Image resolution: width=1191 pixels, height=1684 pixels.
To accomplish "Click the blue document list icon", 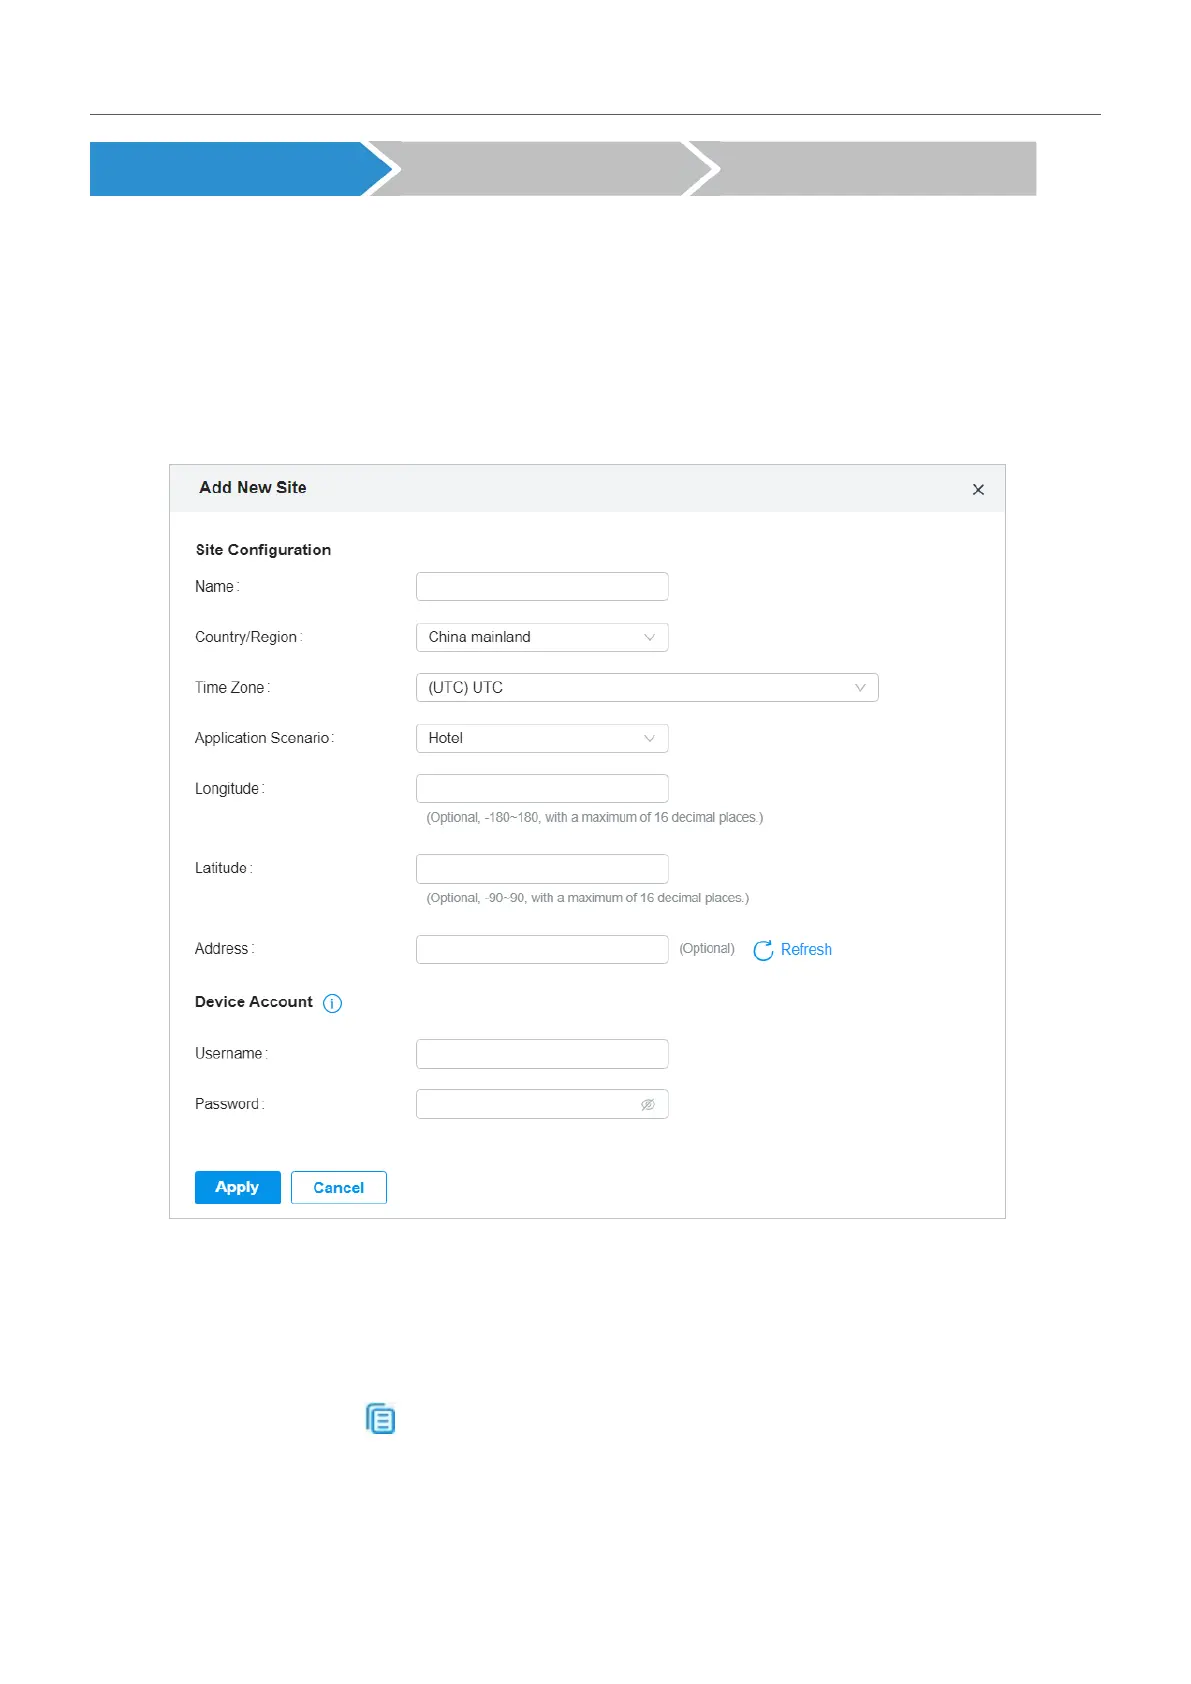I will point(381,1418).
